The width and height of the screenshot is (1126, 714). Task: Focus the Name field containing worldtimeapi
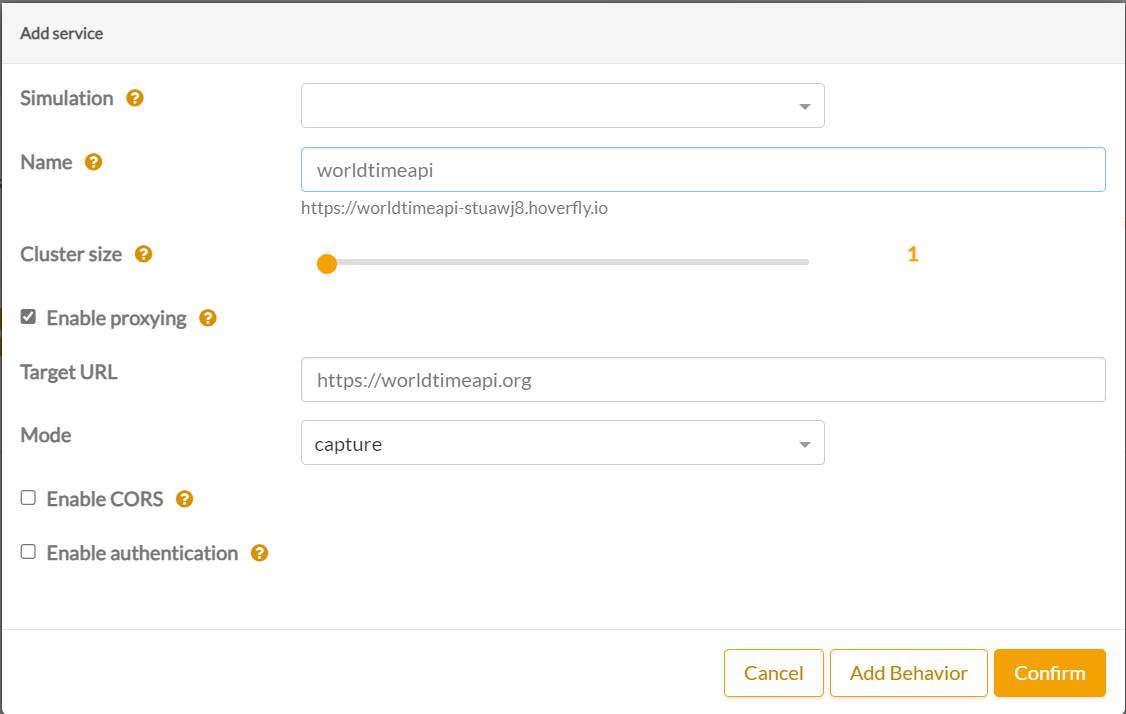pos(702,170)
